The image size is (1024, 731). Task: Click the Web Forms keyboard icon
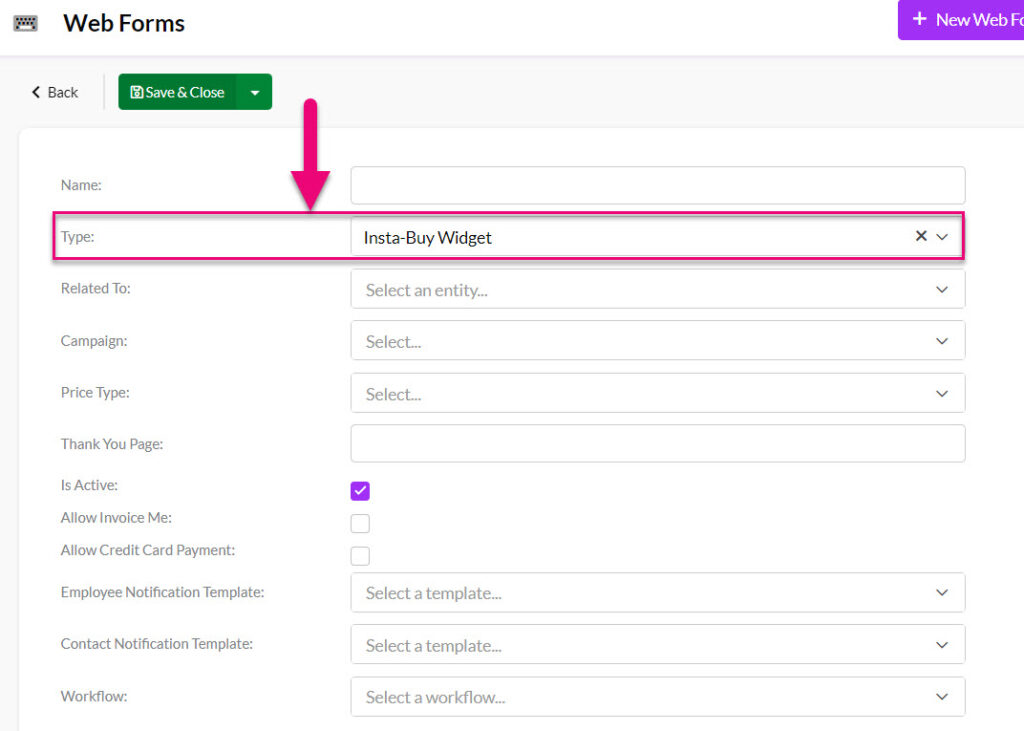[x=25, y=23]
